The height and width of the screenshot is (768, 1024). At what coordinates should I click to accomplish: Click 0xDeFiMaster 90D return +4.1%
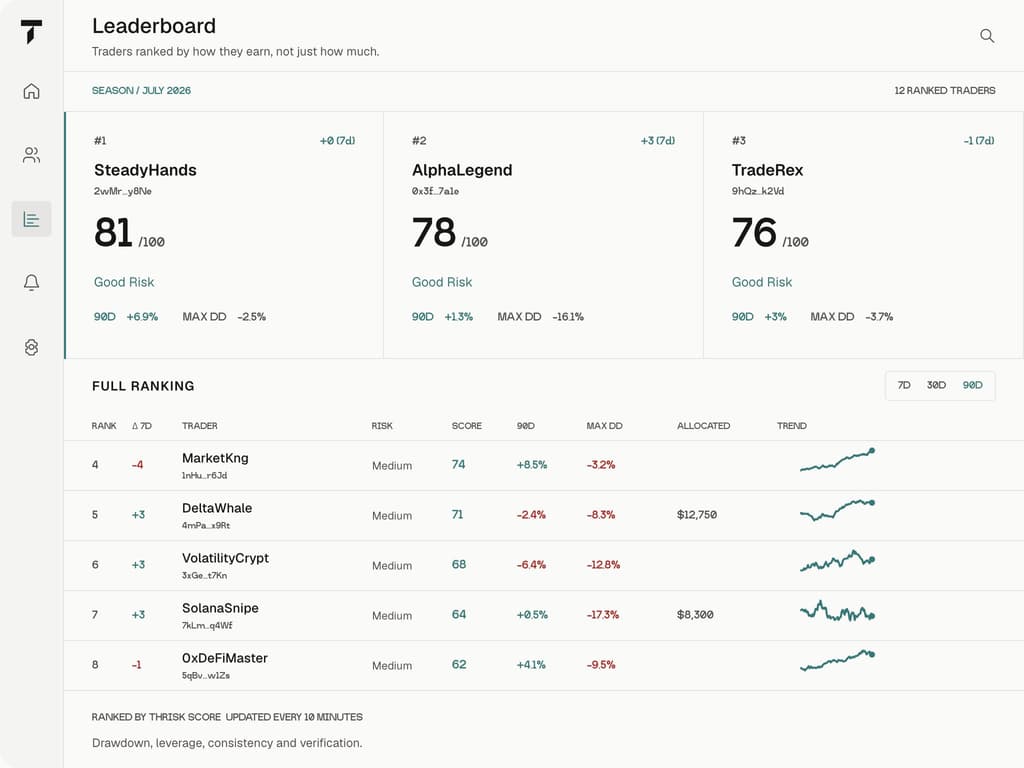pyautogui.click(x=531, y=665)
